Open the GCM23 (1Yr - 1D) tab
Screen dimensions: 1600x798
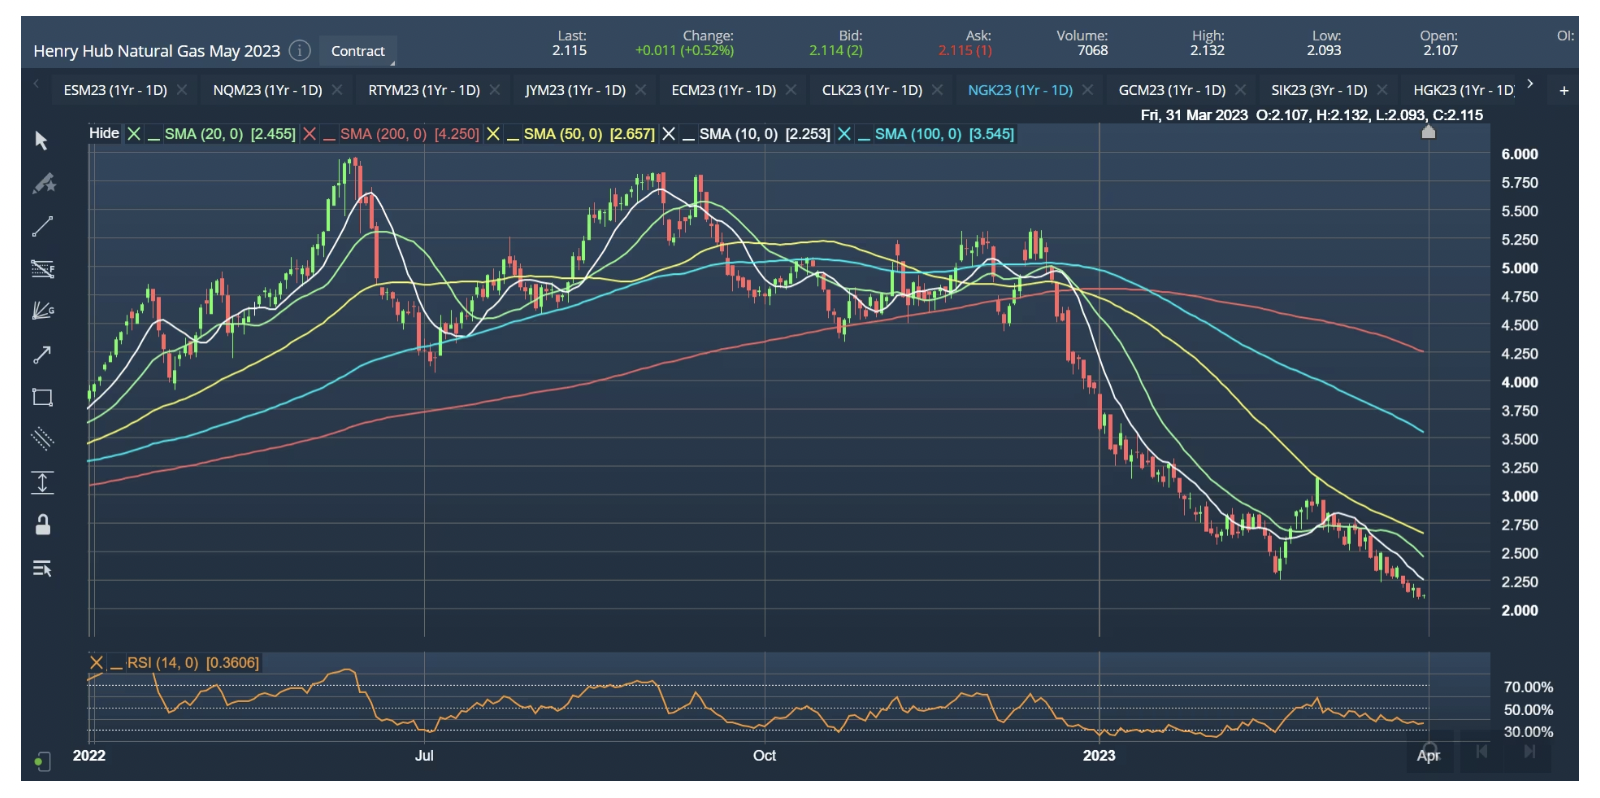1171,90
